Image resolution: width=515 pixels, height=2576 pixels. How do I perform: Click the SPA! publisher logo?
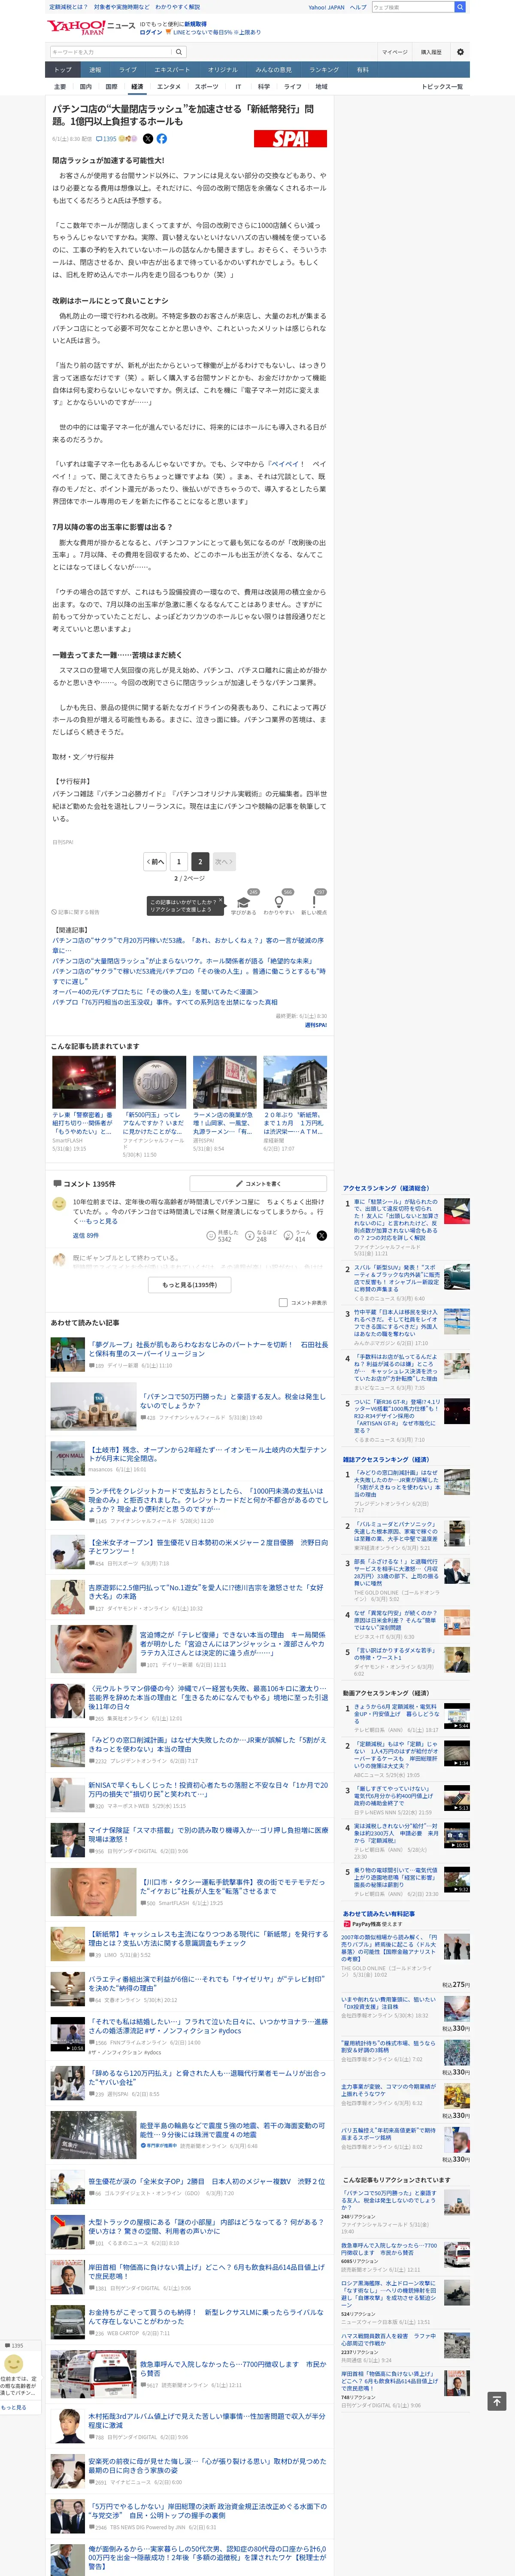(x=291, y=139)
